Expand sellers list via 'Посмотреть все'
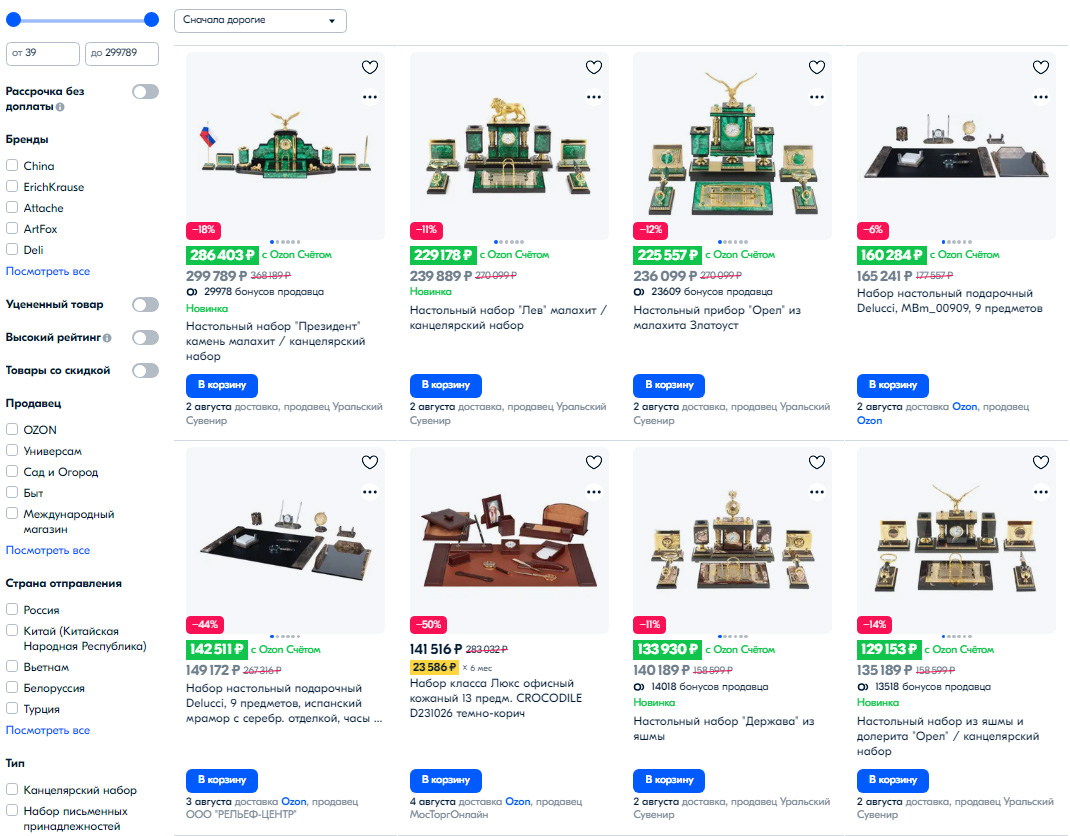The width and height of the screenshot is (1070, 836). tap(48, 550)
